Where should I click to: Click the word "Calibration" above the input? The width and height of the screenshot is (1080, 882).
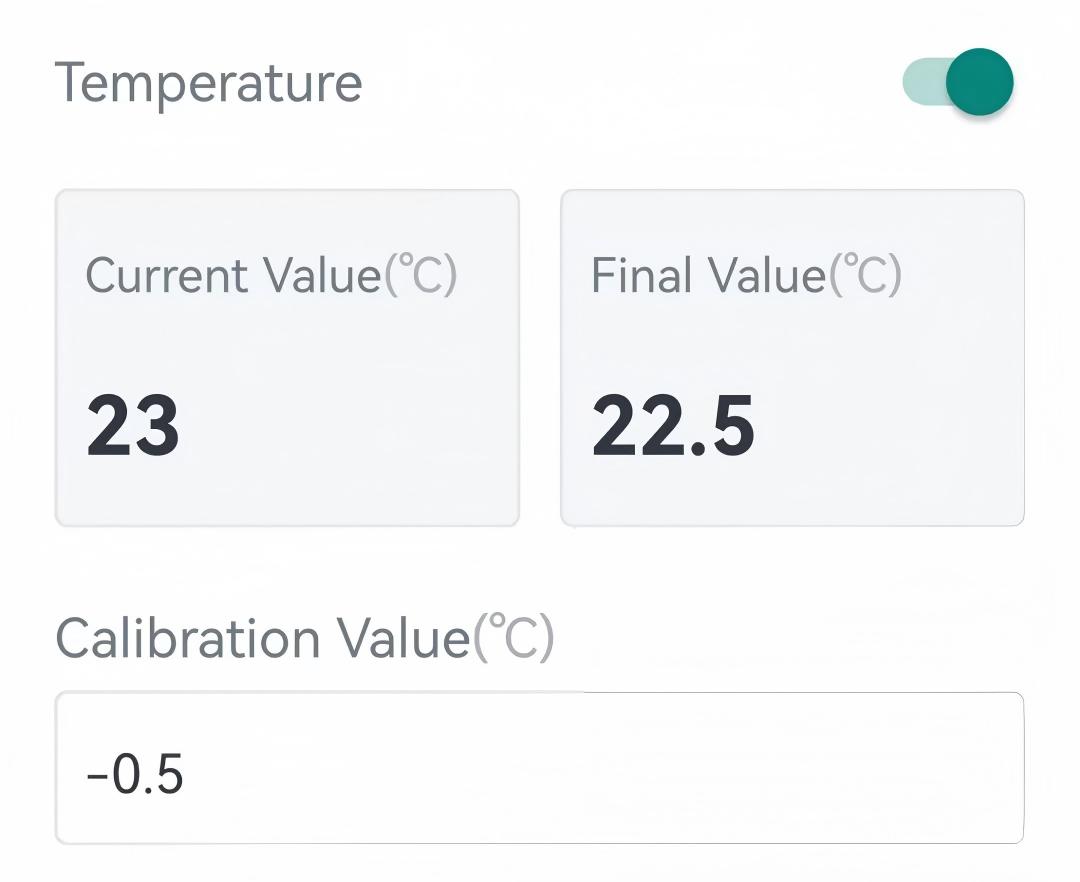pyautogui.click(x=188, y=637)
